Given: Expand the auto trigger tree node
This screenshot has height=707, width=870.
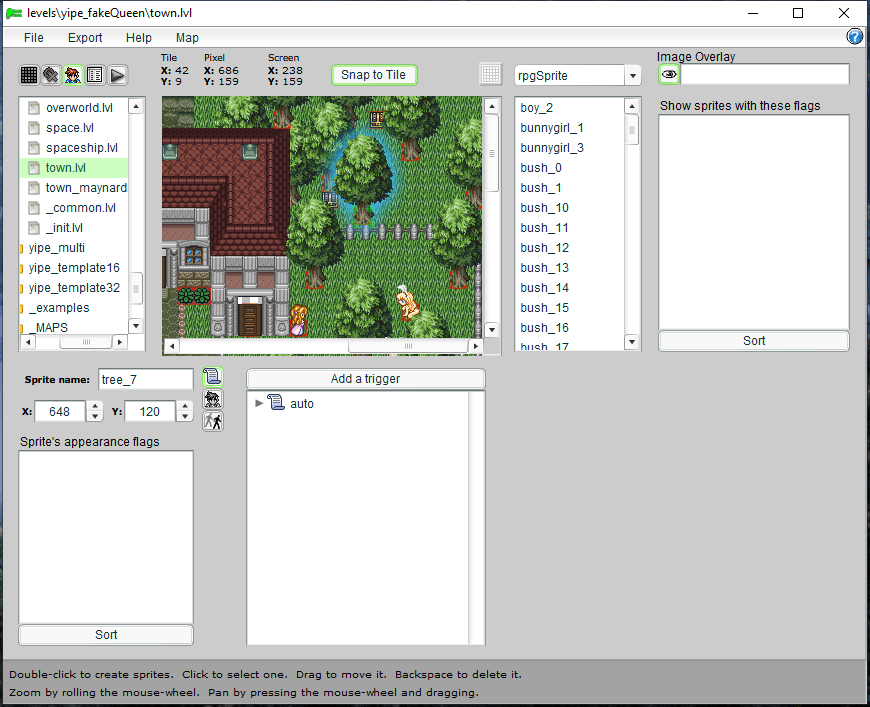Looking at the screenshot, I should tap(260, 404).
